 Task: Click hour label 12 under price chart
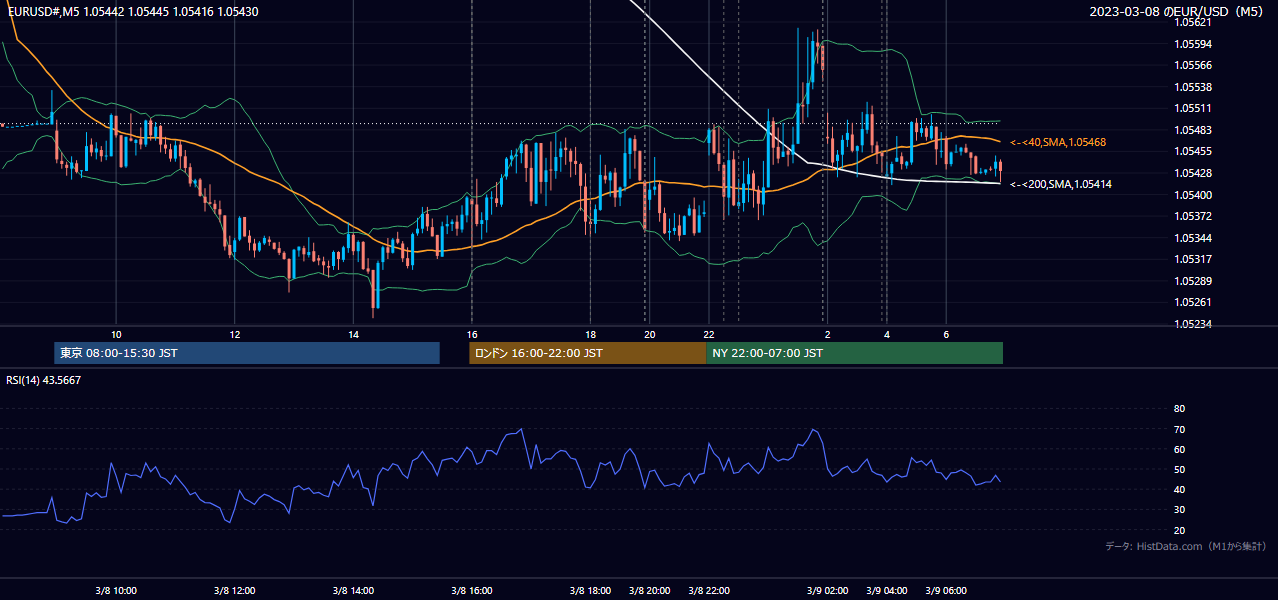tap(234, 334)
